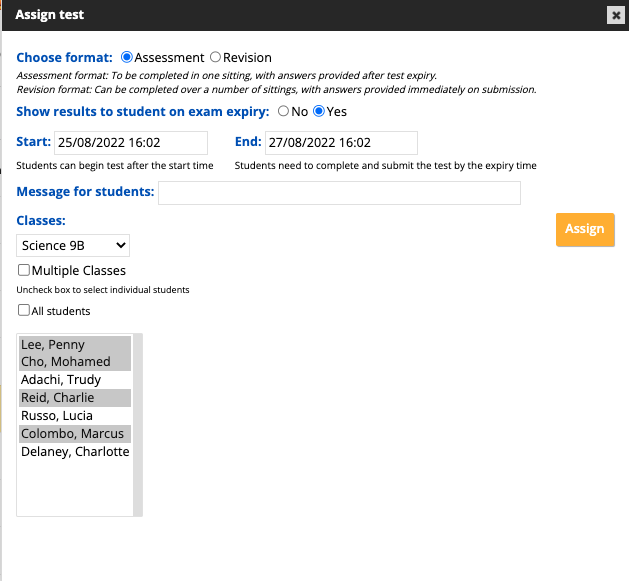The width and height of the screenshot is (629, 581).
Task: Click the orange Assign button
Action: pyautogui.click(x=585, y=230)
